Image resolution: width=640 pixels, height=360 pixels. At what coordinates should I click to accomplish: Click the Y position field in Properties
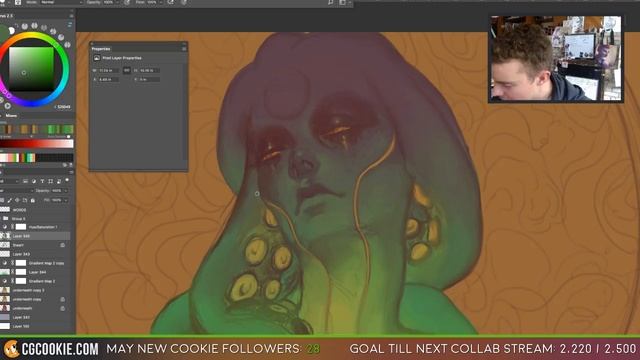[x=149, y=80]
